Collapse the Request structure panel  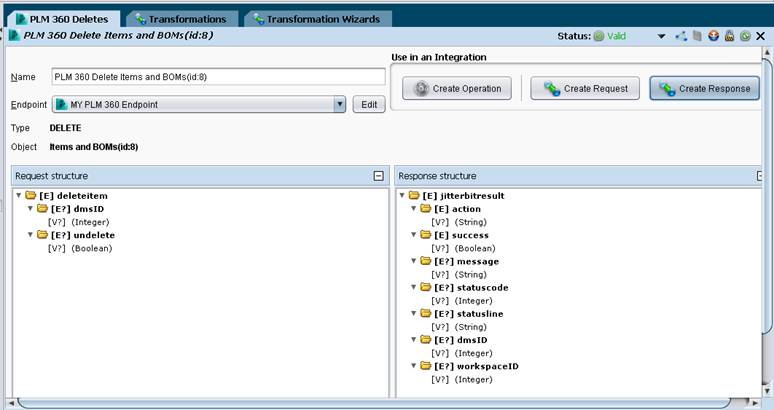click(x=379, y=176)
